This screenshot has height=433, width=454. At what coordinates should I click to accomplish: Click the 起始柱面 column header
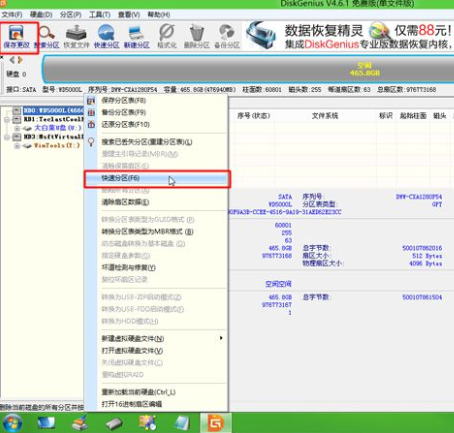click(x=413, y=116)
